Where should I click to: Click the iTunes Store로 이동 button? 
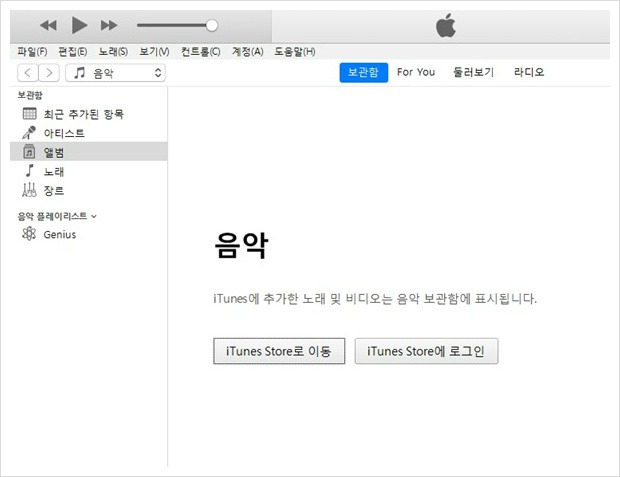[x=279, y=351]
